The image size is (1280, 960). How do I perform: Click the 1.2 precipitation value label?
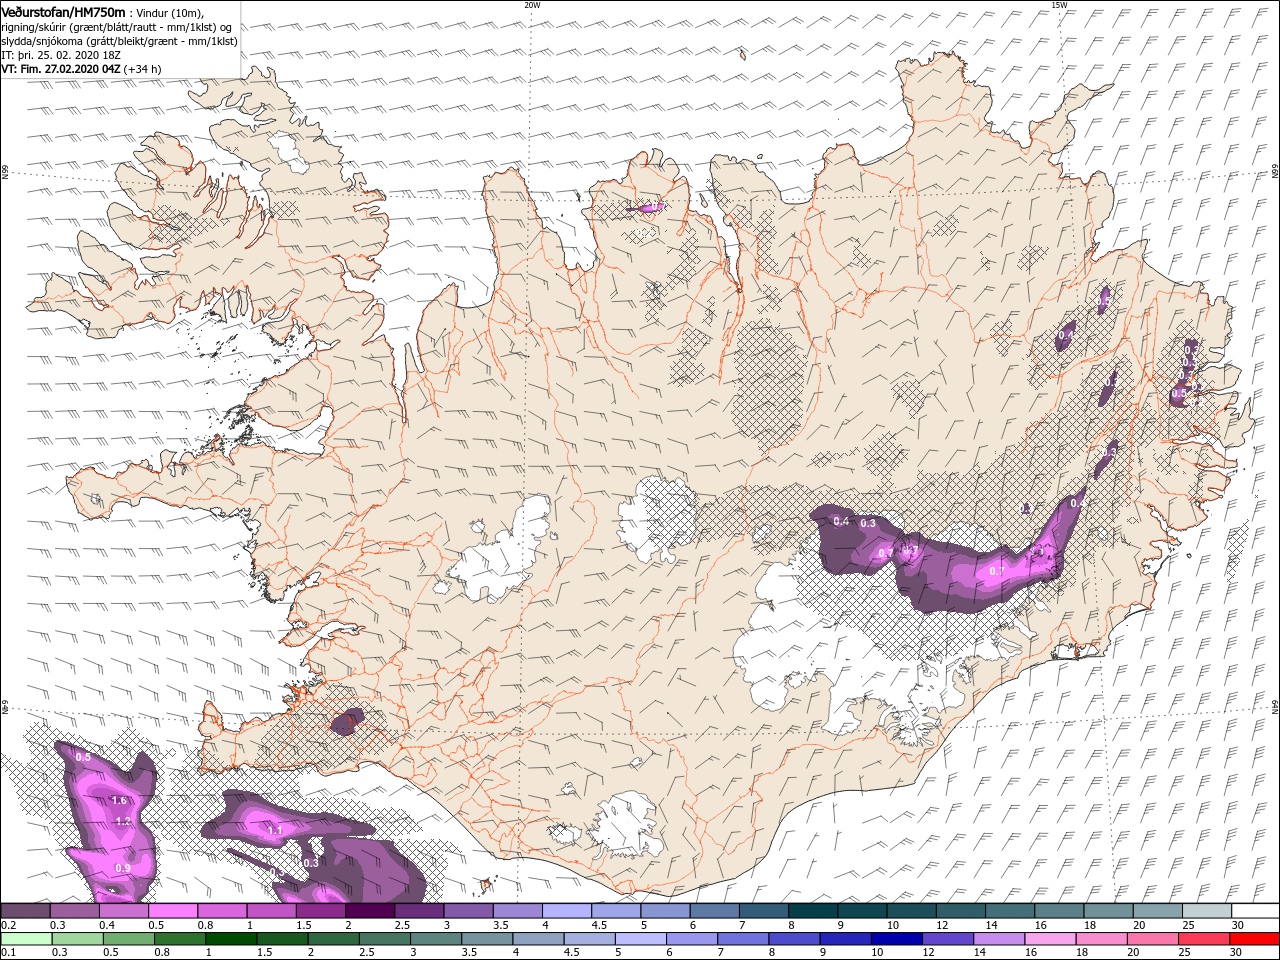click(124, 822)
